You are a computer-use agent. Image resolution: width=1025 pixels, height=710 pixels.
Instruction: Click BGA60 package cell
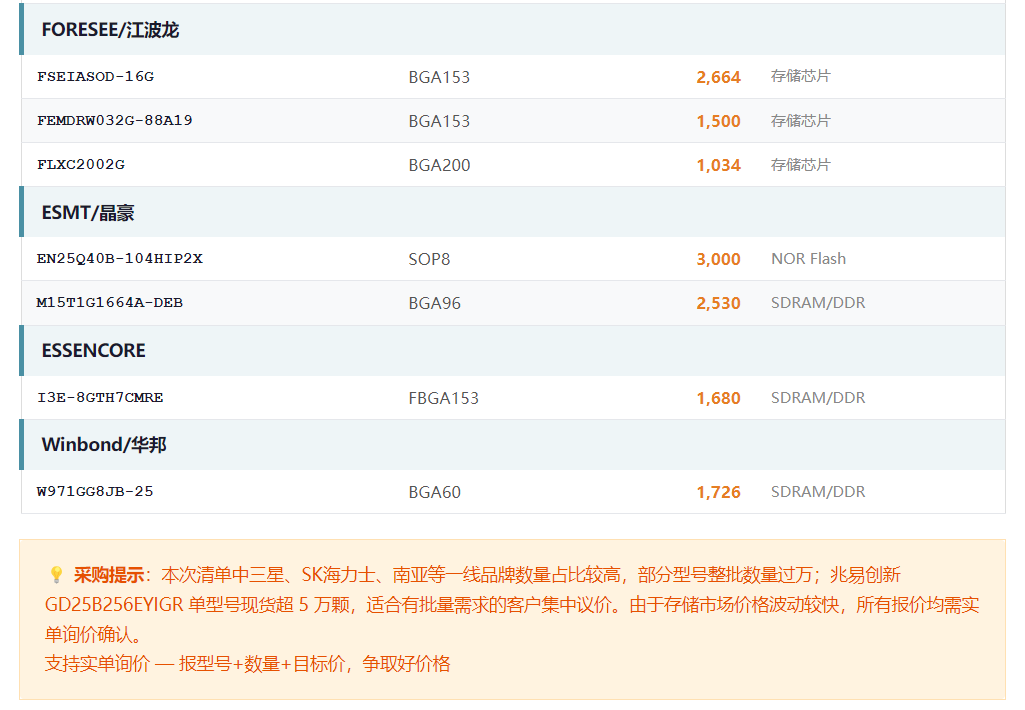point(435,492)
